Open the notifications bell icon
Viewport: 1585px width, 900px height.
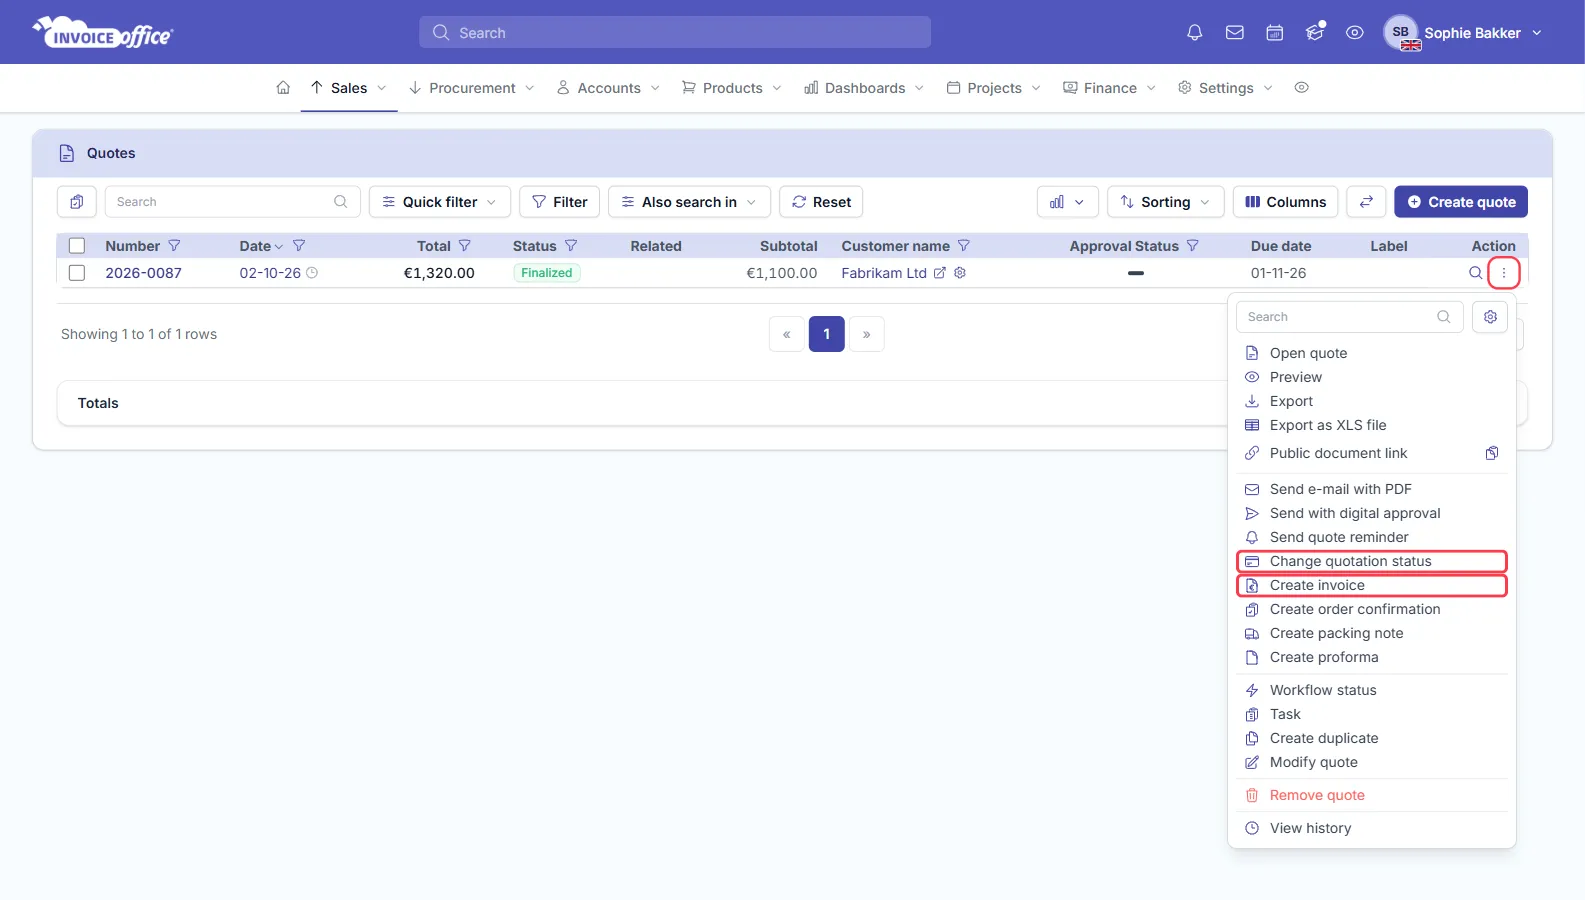(x=1194, y=33)
